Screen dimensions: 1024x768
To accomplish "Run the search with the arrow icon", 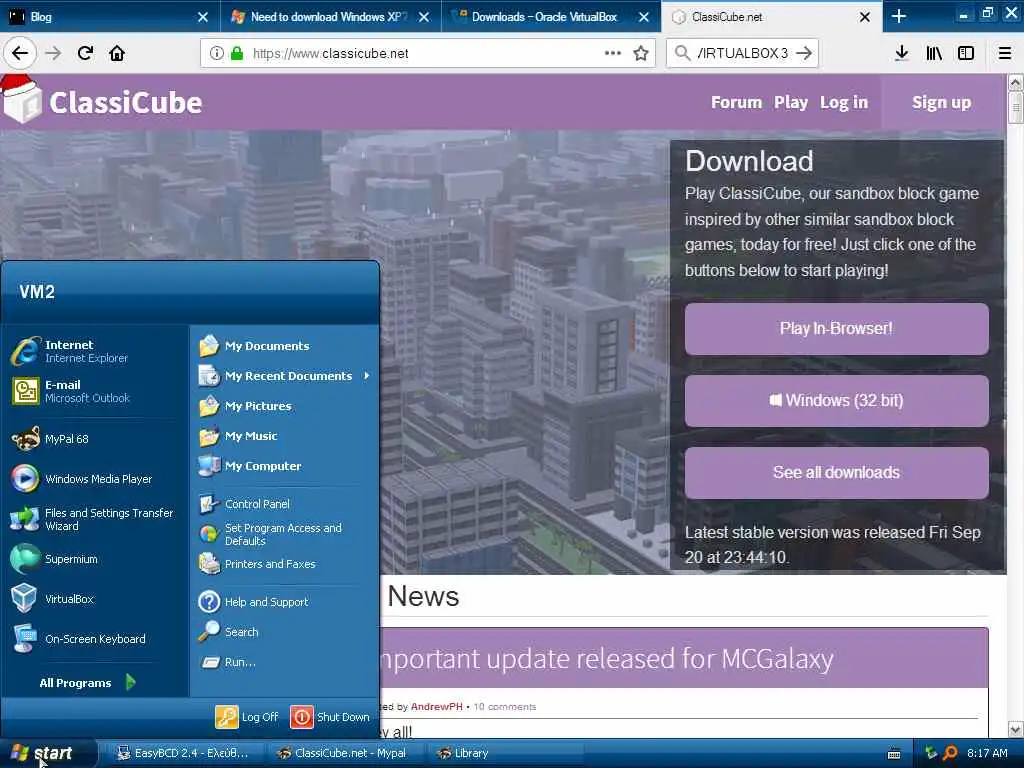I will [805, 53].
